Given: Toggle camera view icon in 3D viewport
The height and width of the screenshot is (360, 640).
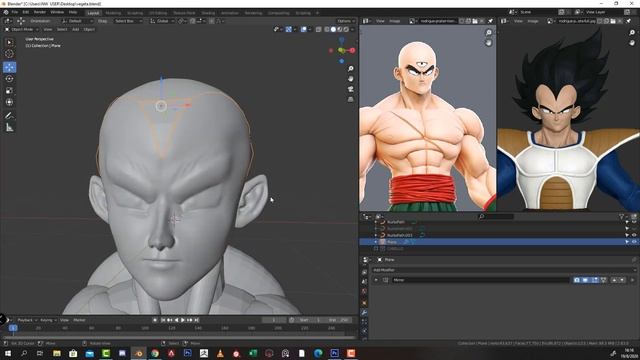Looking at the screenshot, I should (x=351, y=89).
